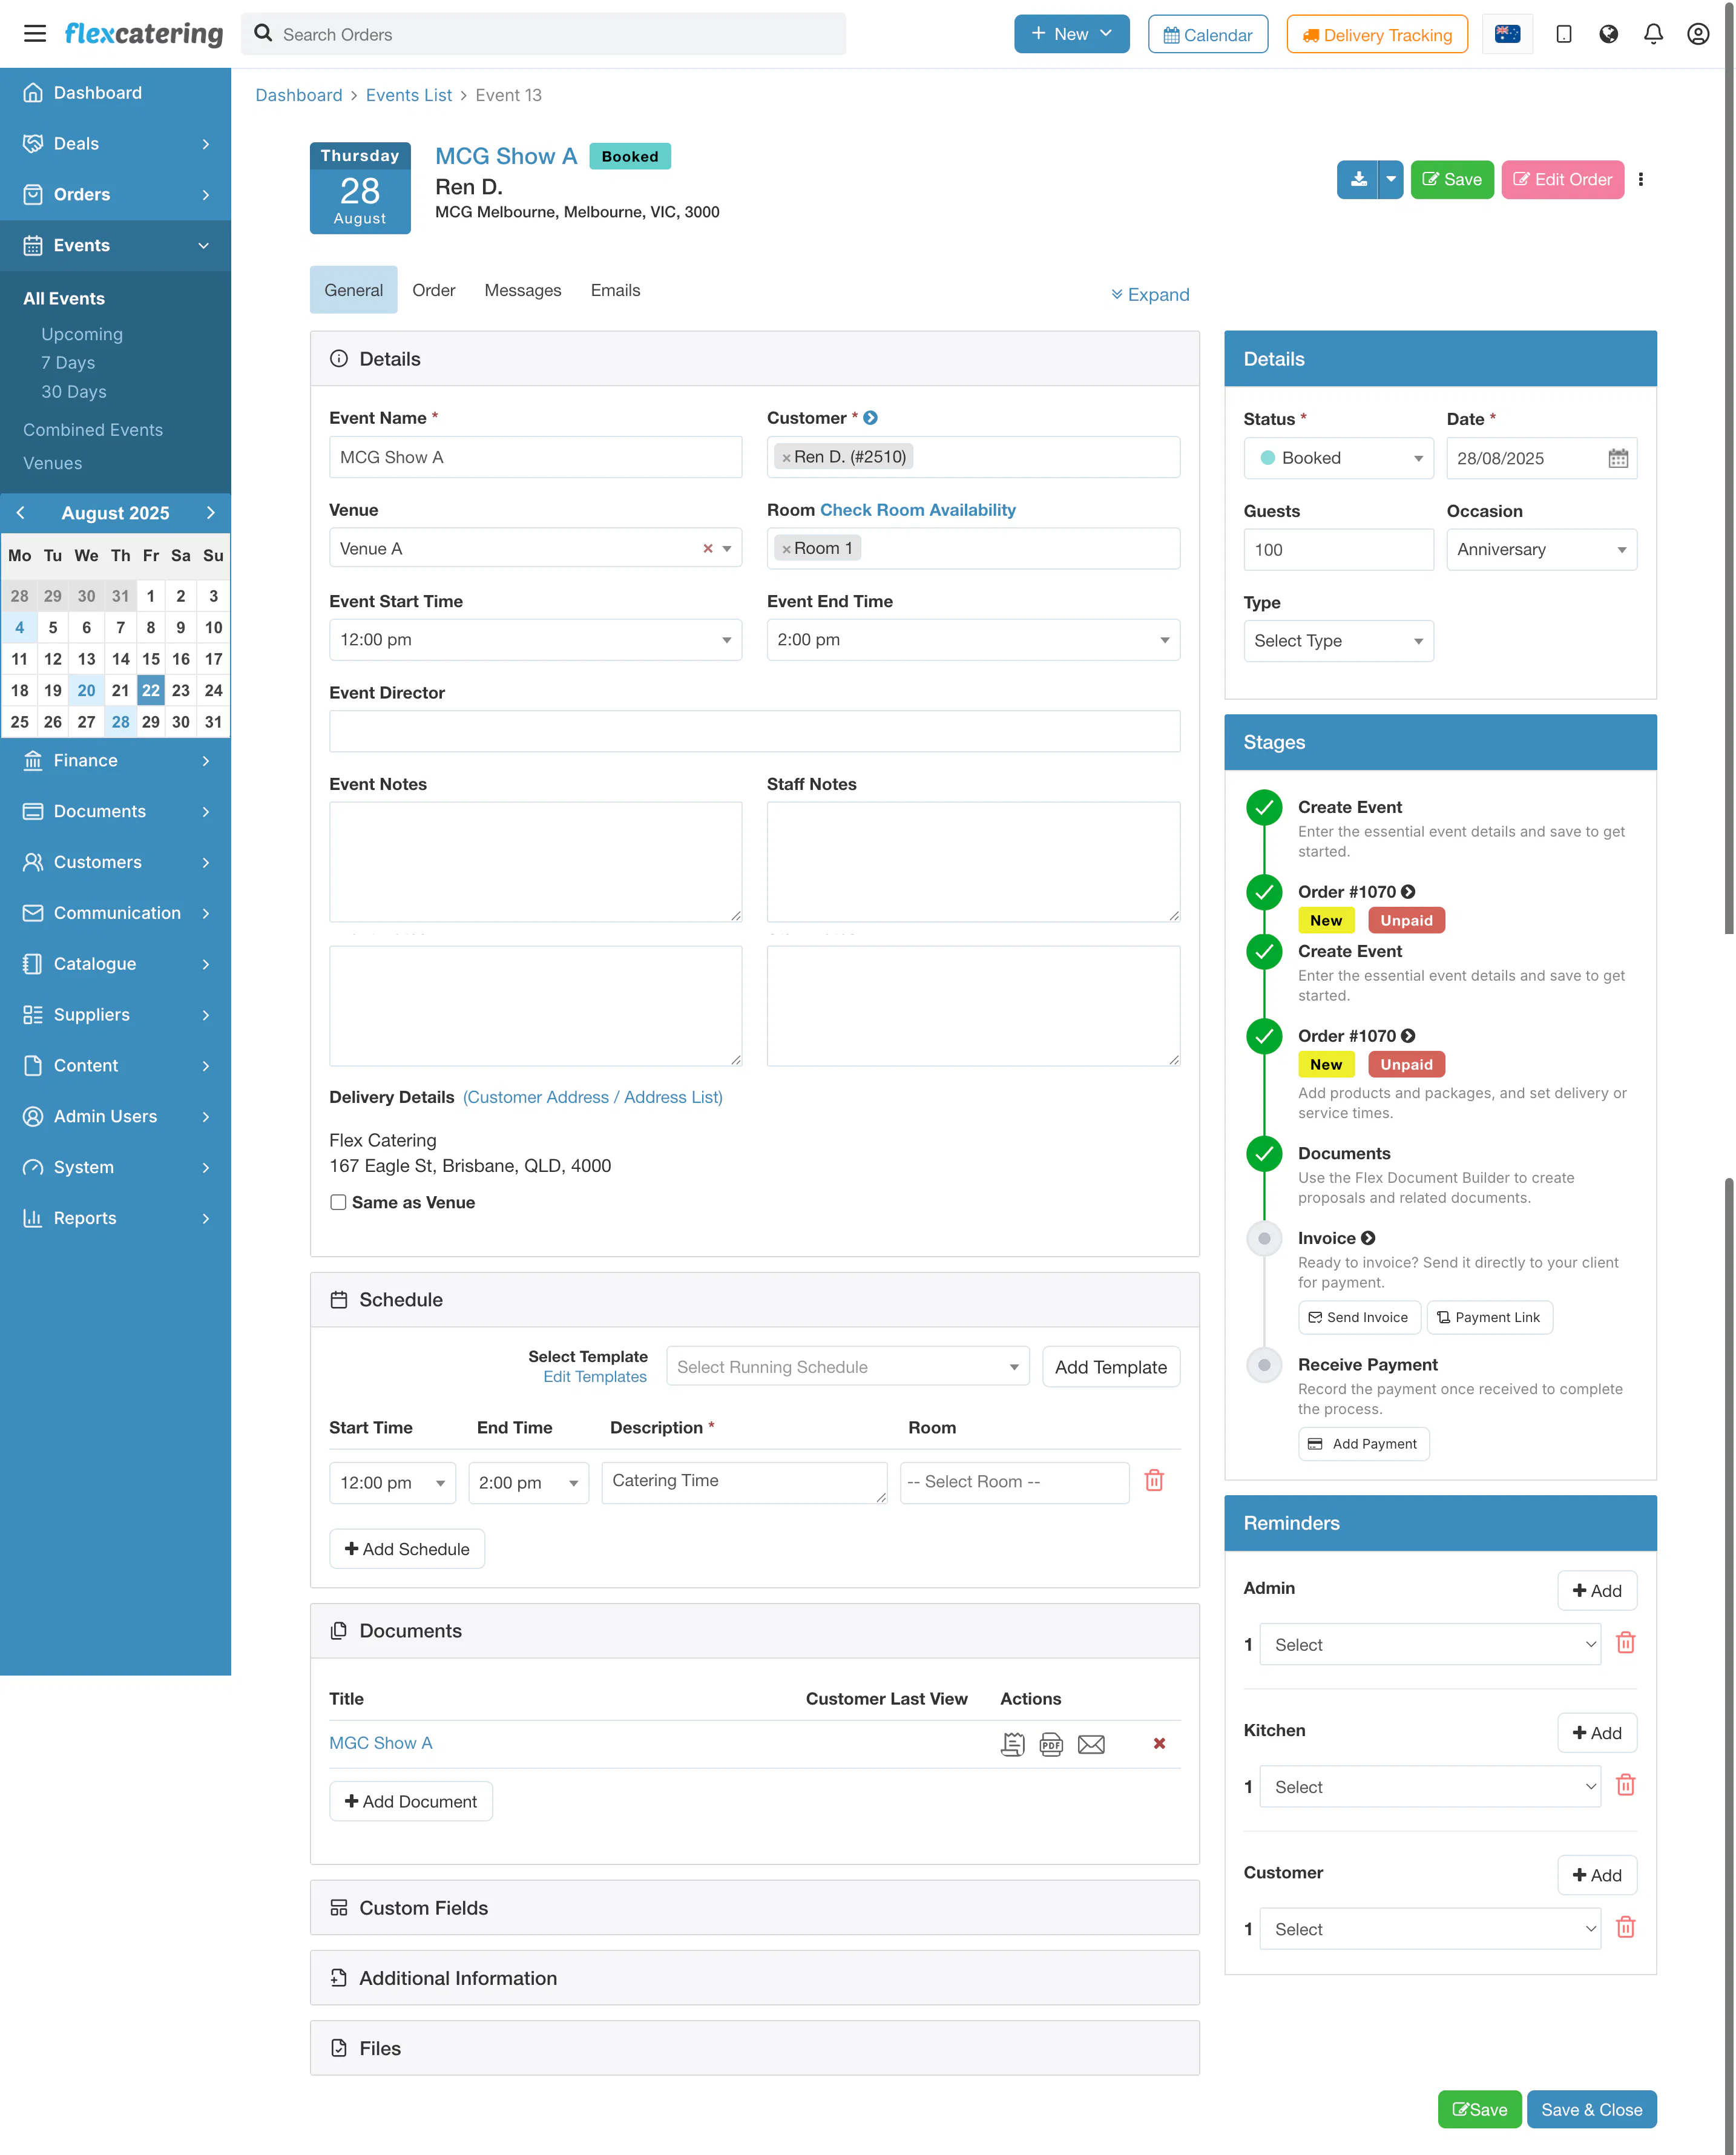Open the hamburger menu icon
This screenshot has height=2155, width=1736.
[x=35, y=34]
